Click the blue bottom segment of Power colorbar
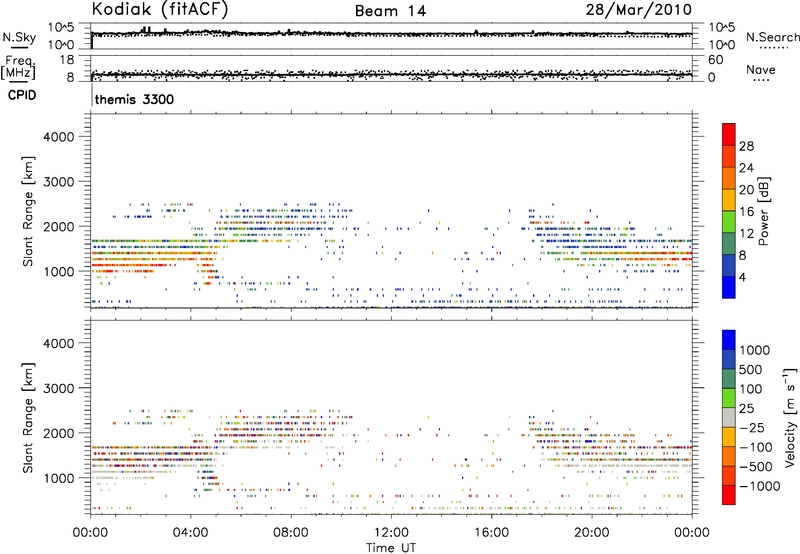This screenshot has height=554, width=800. (729, 287)
